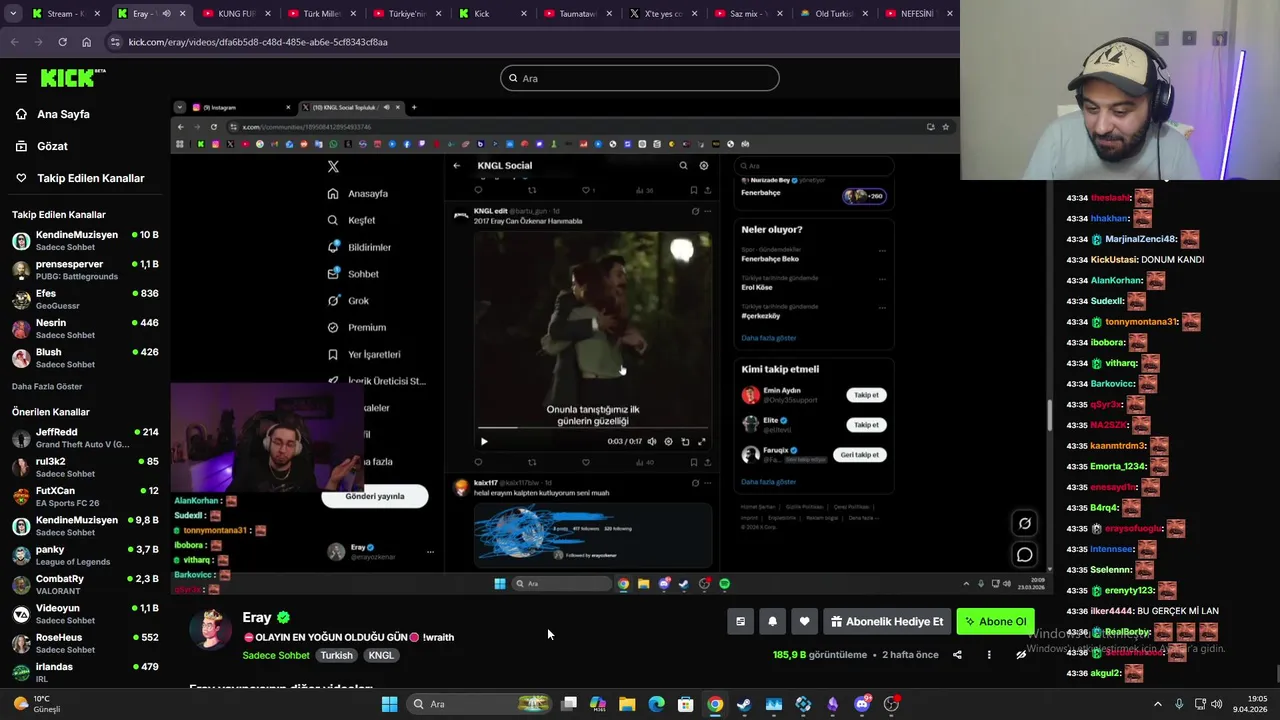Screen dimensions: 1280x720
Task: Switch to the Taumatawh tab
Action: (x=577, y=14)
